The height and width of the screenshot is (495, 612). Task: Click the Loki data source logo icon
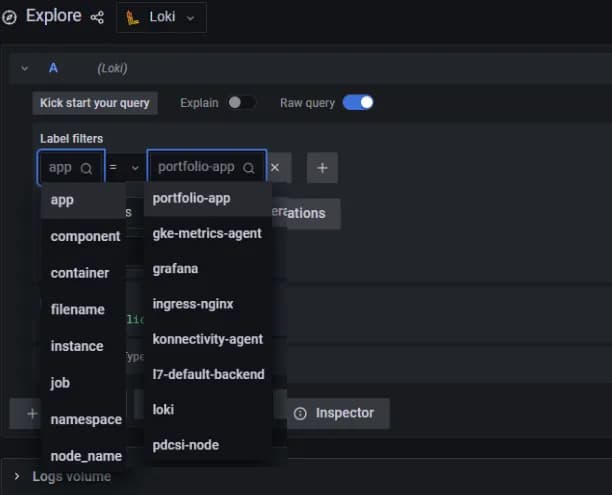click(132, 18)
